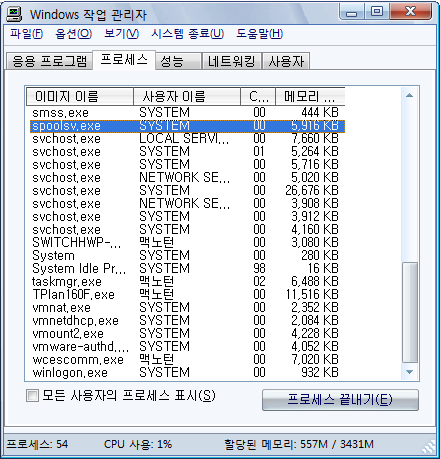Select the smss.exe process row
The image size is (440, 459).
click(x=186, y=113)
